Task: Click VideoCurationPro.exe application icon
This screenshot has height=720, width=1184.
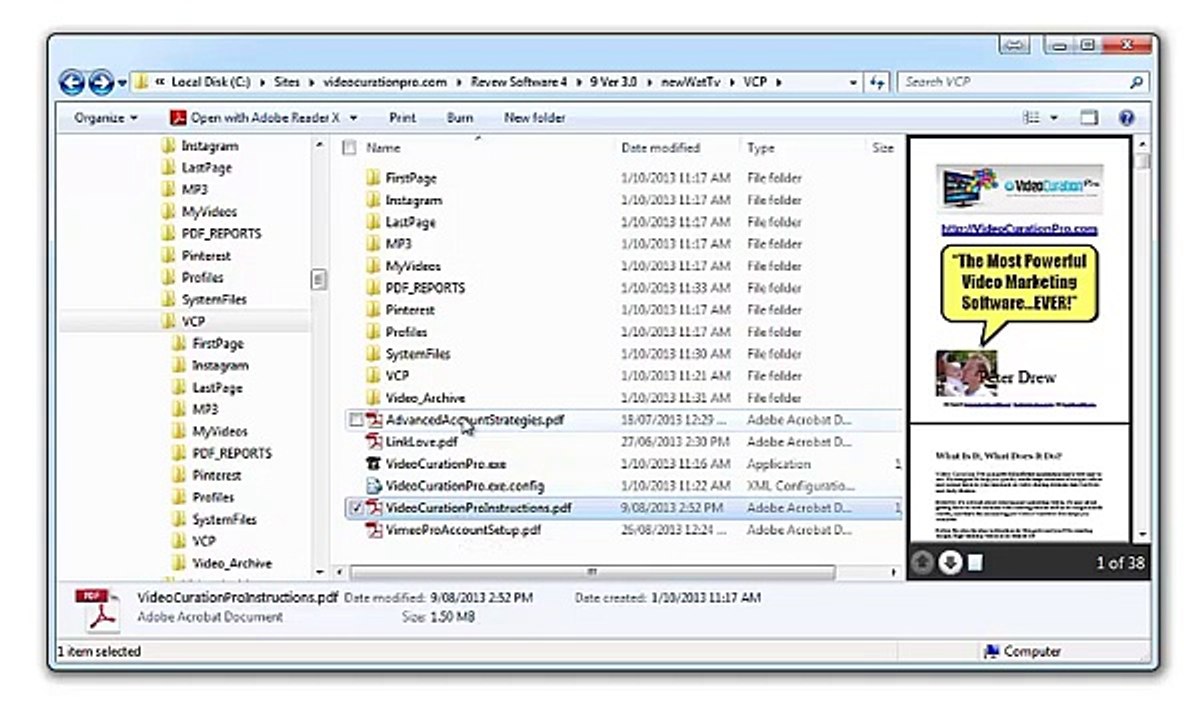Action: (374, 463)
